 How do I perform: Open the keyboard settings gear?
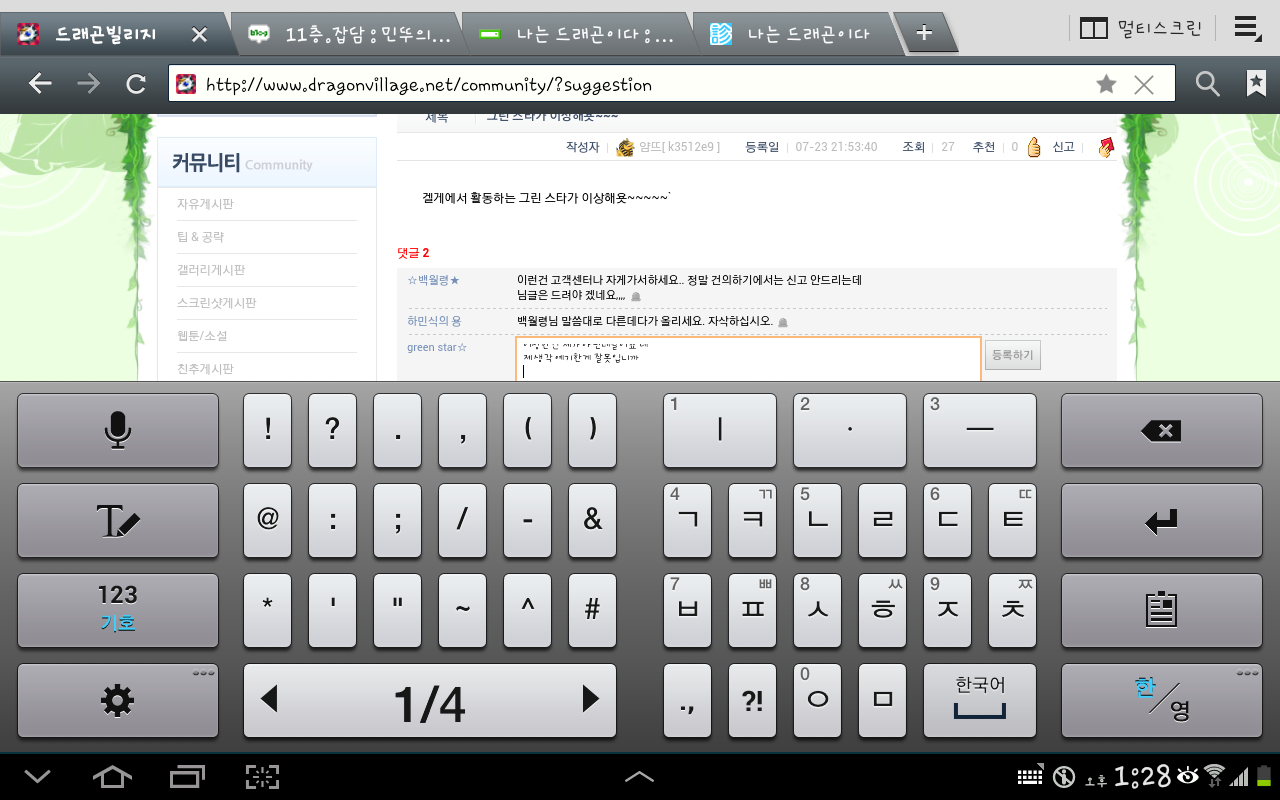(118, 701)
